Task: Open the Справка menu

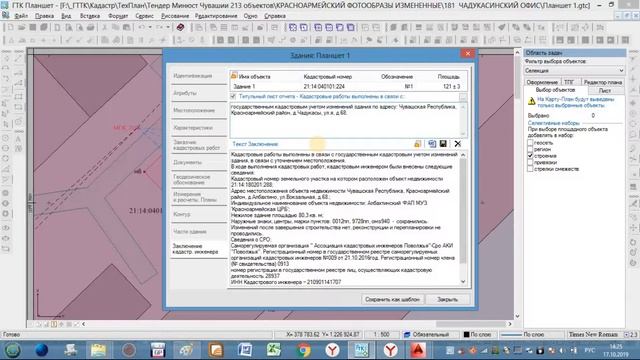Action: click(275, 16)
